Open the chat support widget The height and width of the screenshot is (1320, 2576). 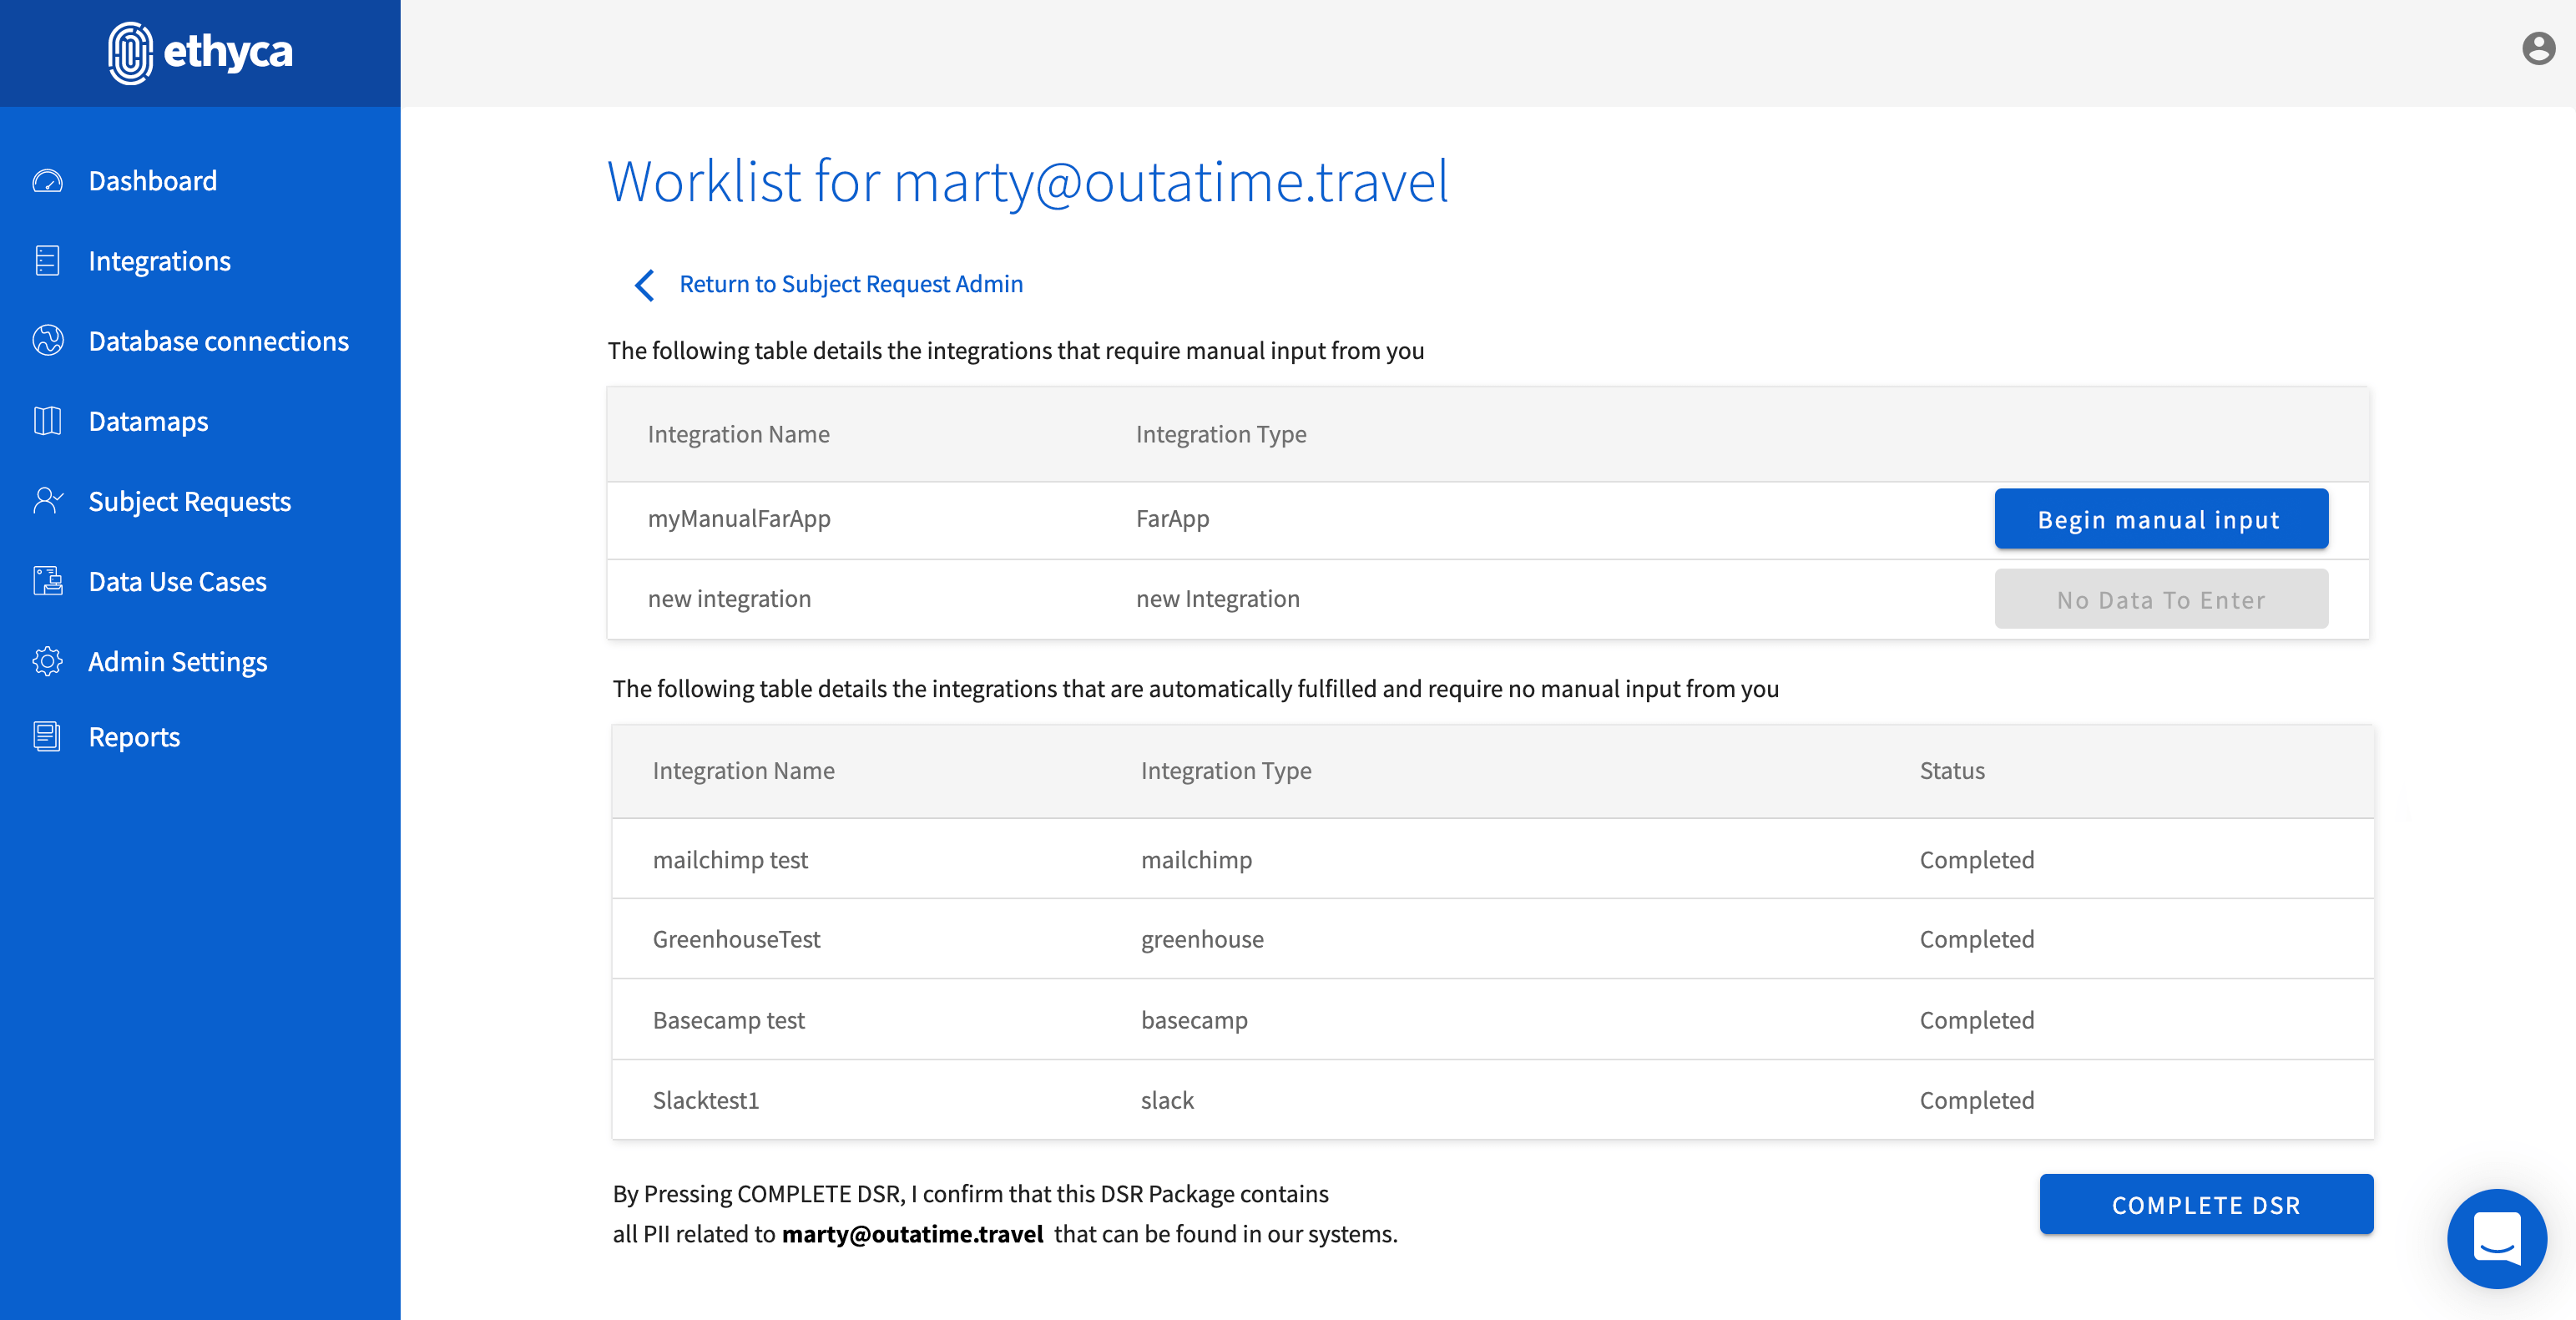[2496, 1238]
